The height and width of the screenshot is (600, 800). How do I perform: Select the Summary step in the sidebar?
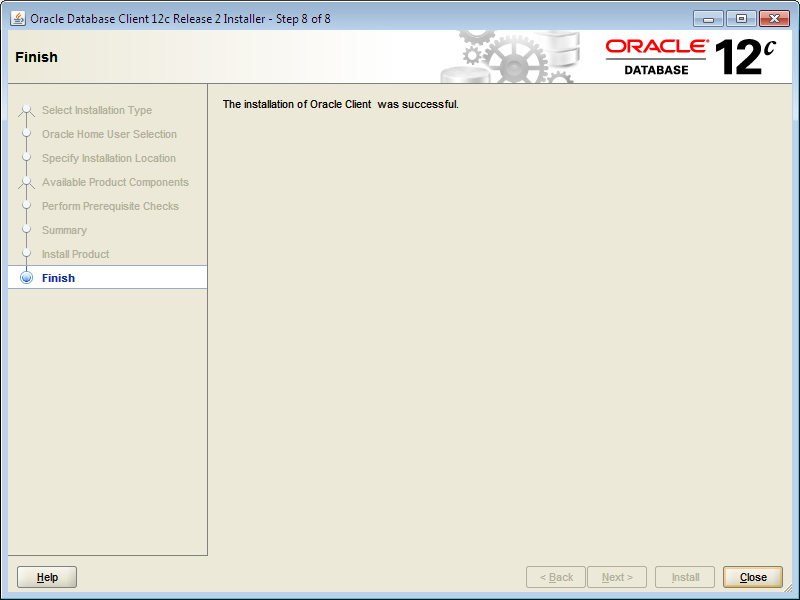pos(64,230)
